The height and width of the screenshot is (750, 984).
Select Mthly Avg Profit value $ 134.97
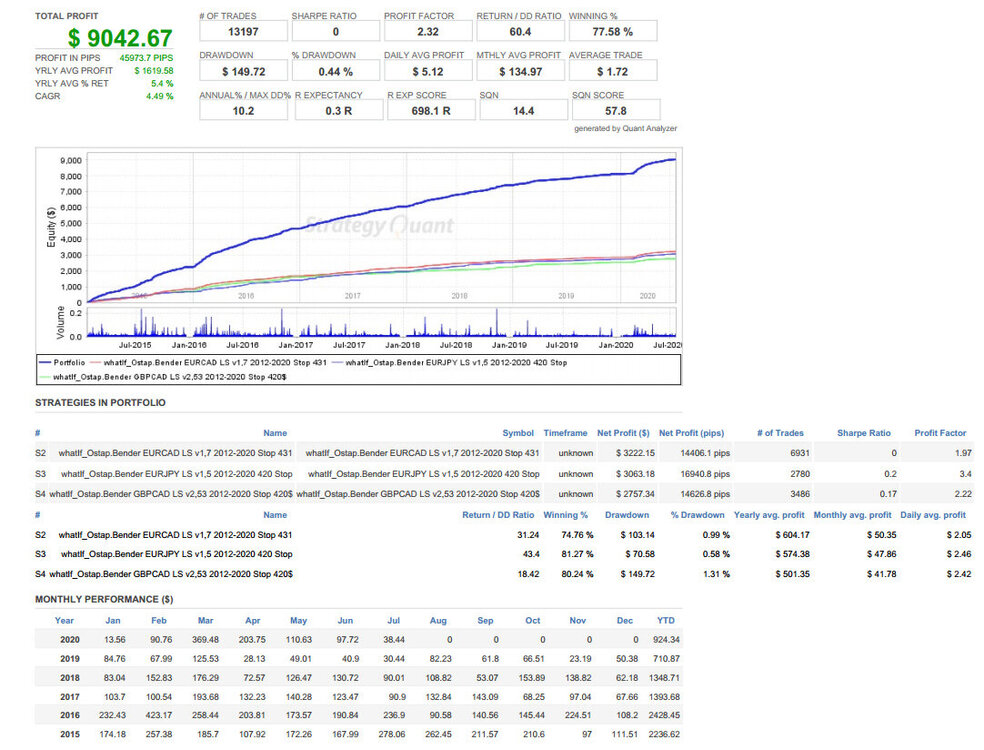click(x=520, y=72)
